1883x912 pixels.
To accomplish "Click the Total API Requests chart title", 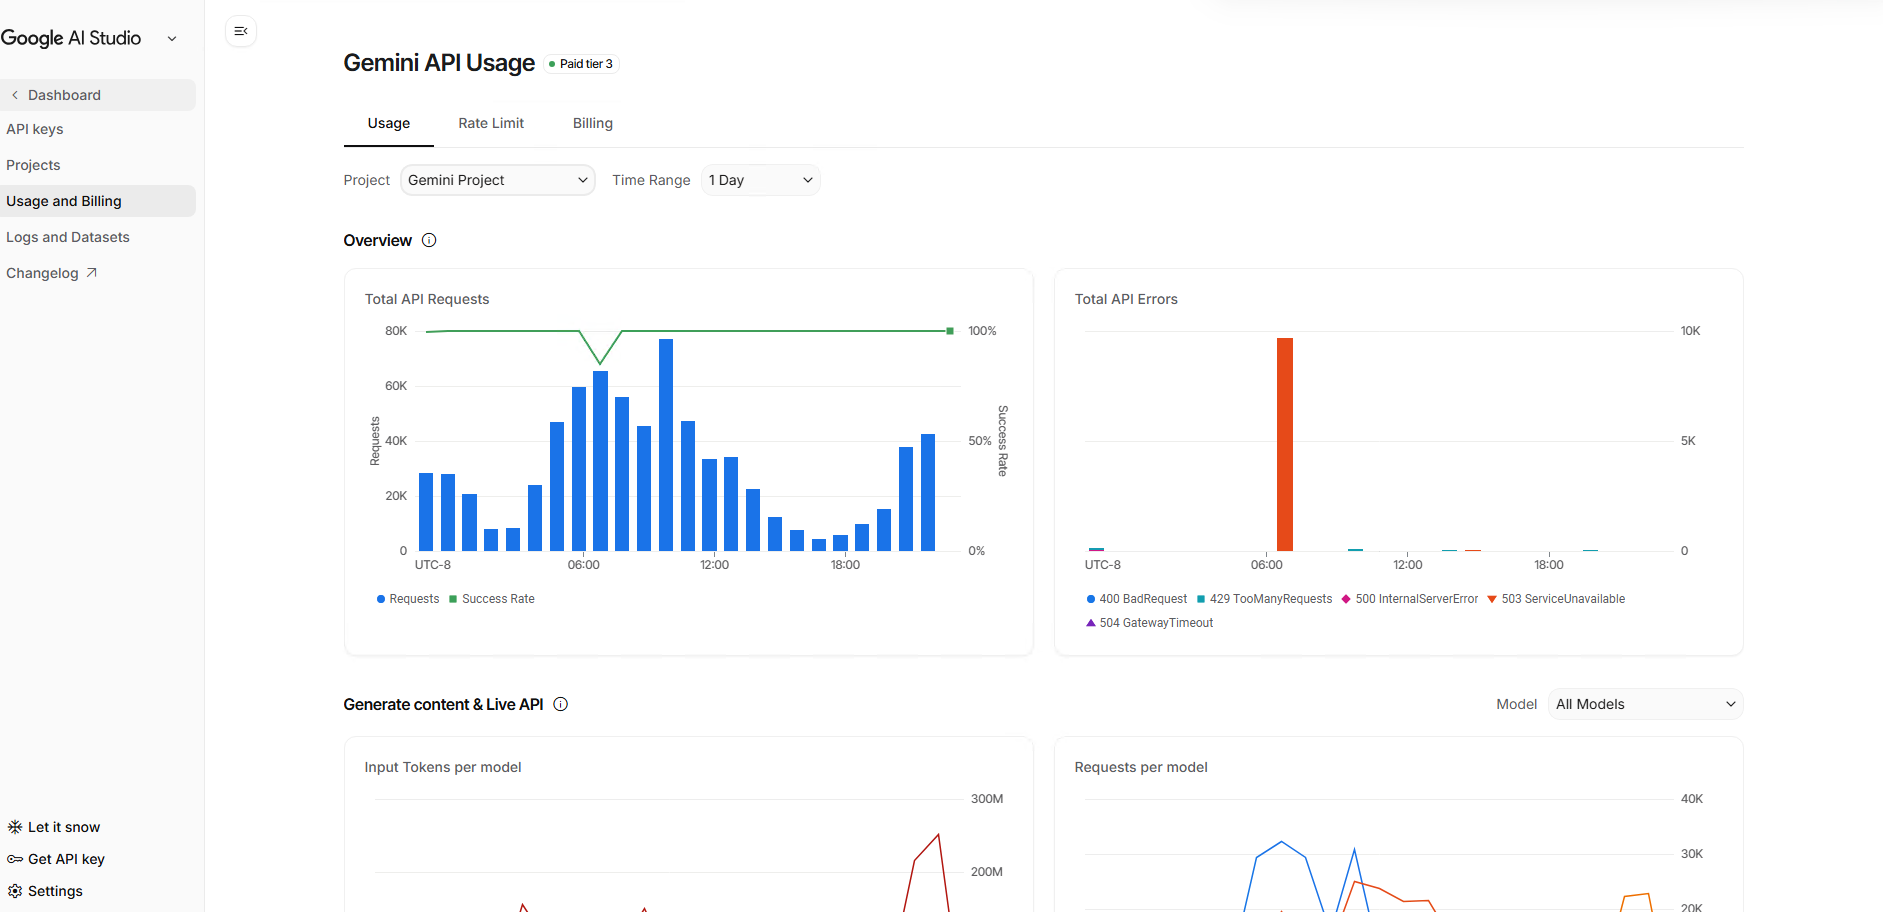I will (x=427, y=299).
